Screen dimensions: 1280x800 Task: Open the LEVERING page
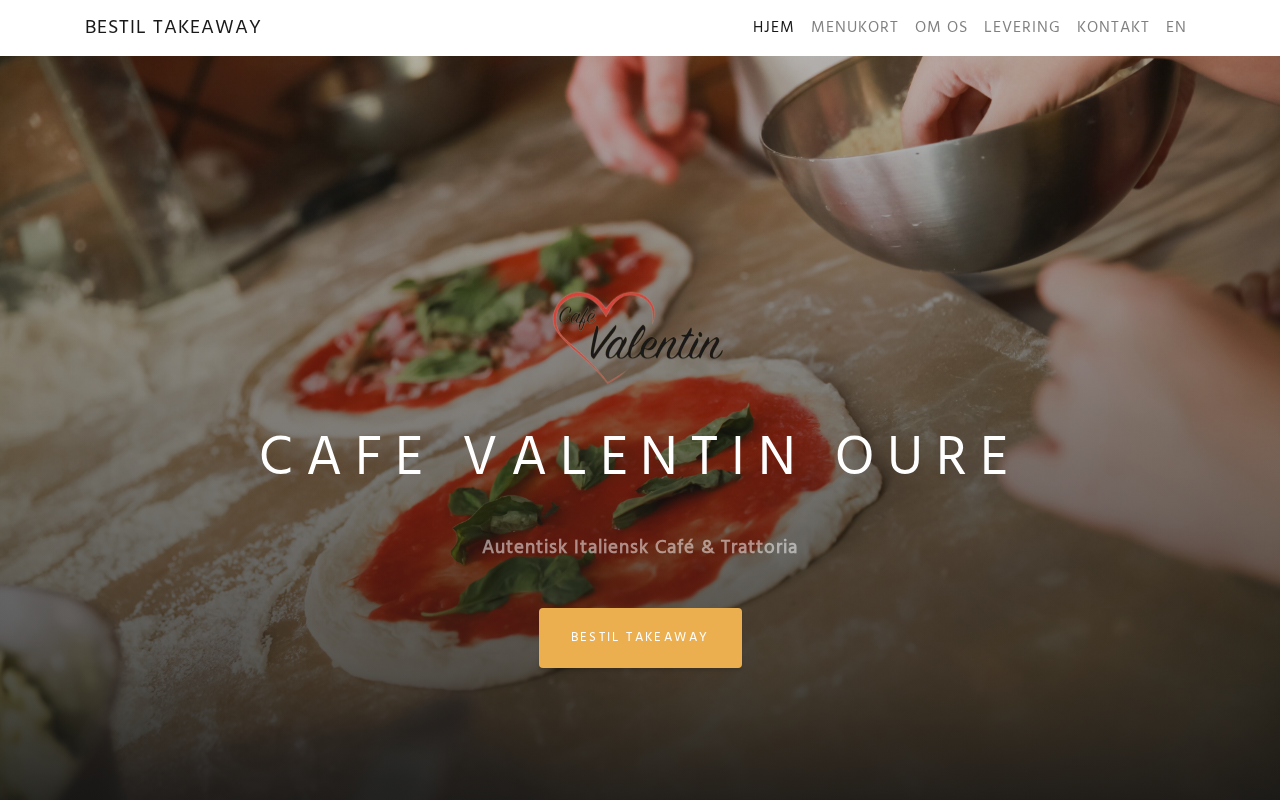pos(1022,27)
